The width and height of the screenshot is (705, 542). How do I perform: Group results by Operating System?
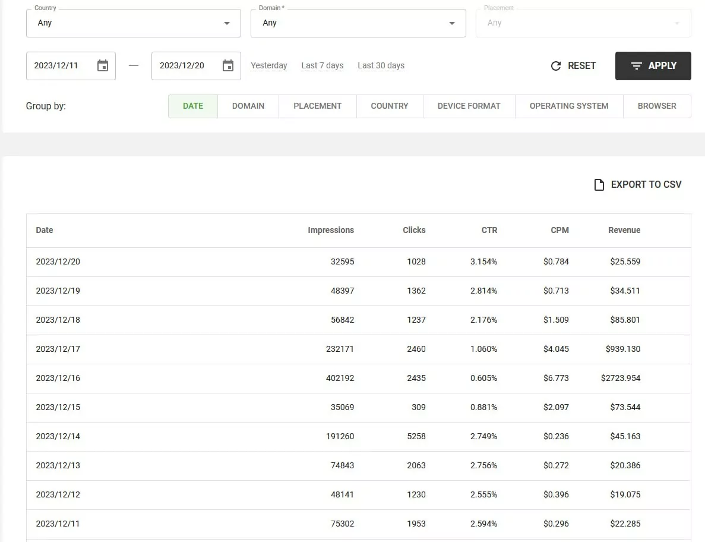569,106
